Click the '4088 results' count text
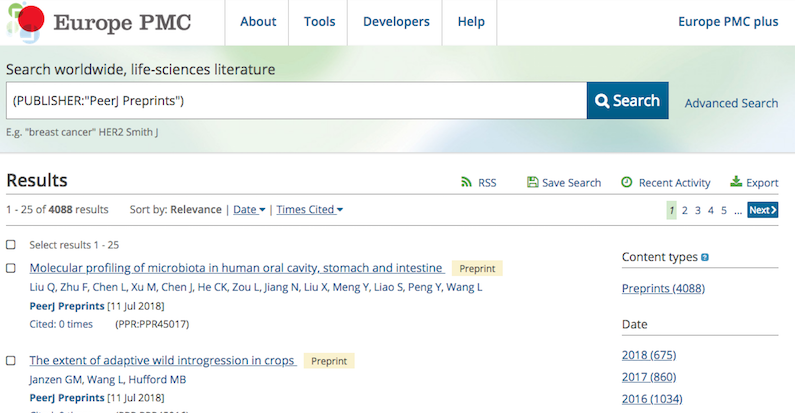This screenshot has height=413, width=795. tap(78, 210)
